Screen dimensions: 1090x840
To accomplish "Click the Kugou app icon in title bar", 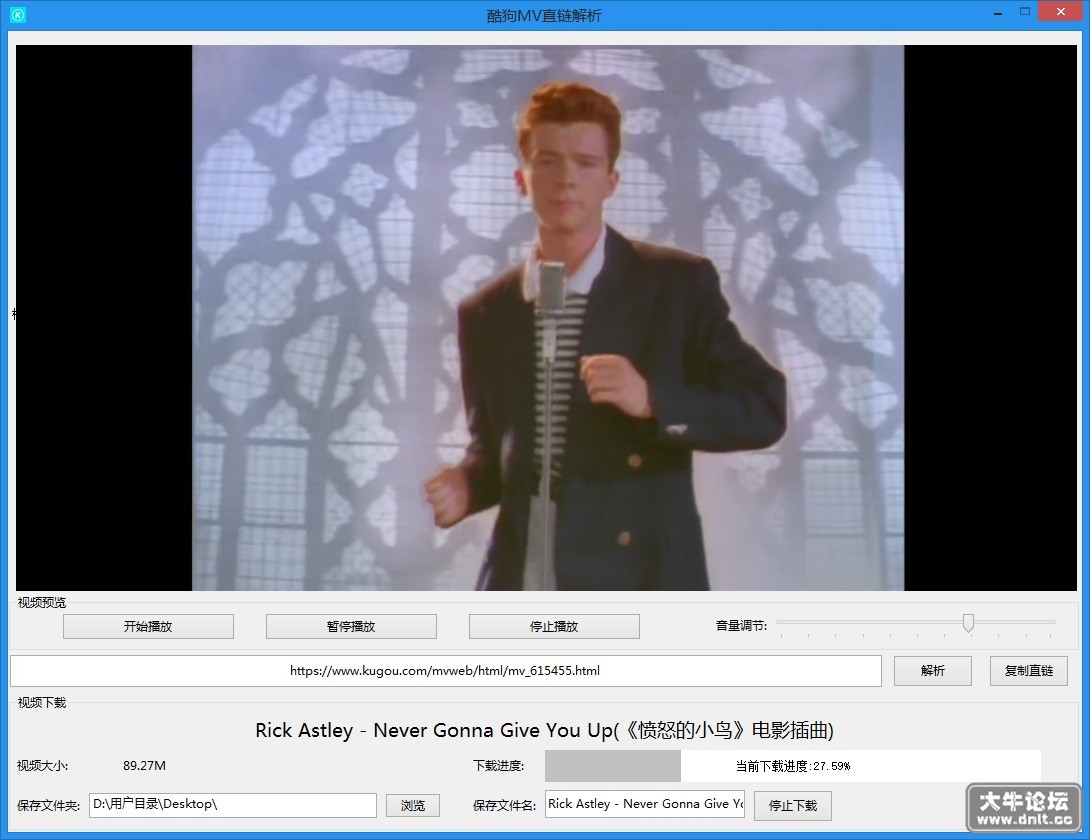I will click(x=18, y=15).
